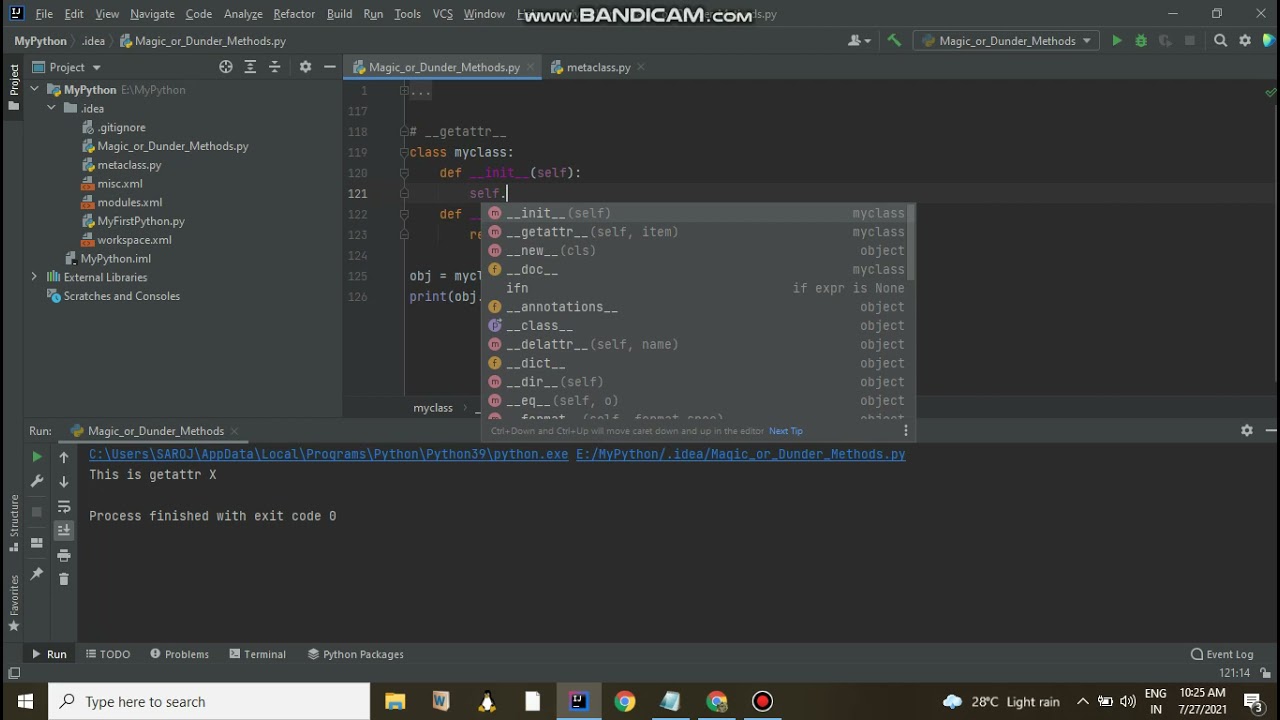Open Search Everywhere magnifier icon
Image resolution: width=1280 pixels, height=720 pixels.
[x=1220, y=41]
